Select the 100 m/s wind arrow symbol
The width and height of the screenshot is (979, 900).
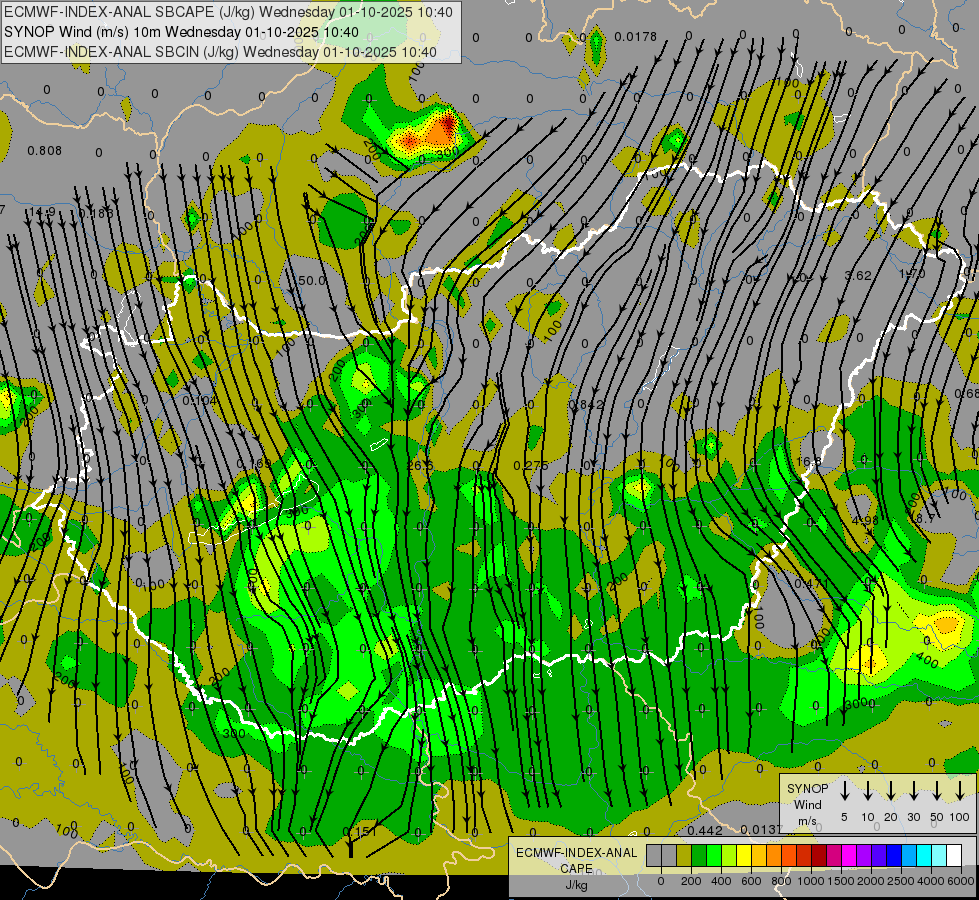point(960,791)
